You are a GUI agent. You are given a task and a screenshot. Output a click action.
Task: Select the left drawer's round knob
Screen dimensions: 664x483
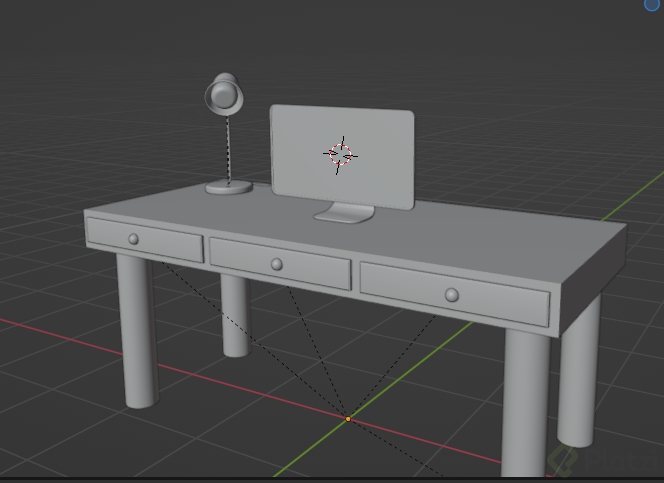[x=133, y=239]
